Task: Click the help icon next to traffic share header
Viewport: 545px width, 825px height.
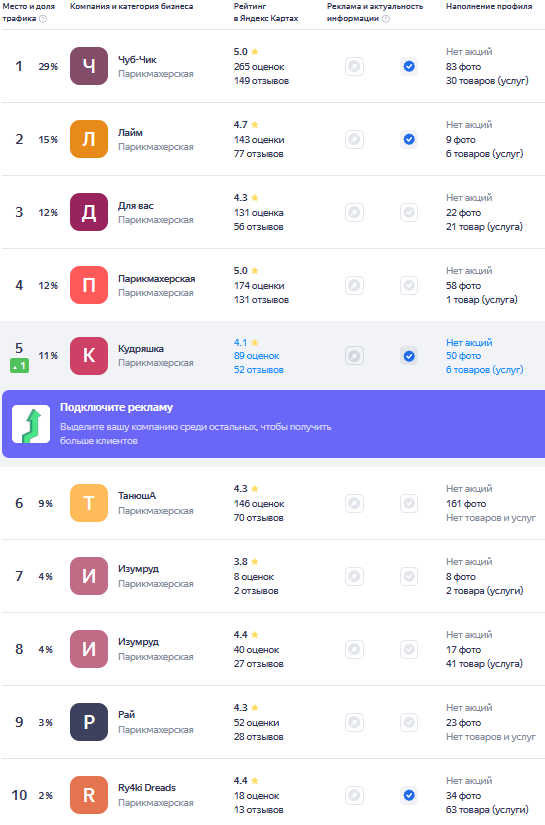Action: (x=43, y=19)
